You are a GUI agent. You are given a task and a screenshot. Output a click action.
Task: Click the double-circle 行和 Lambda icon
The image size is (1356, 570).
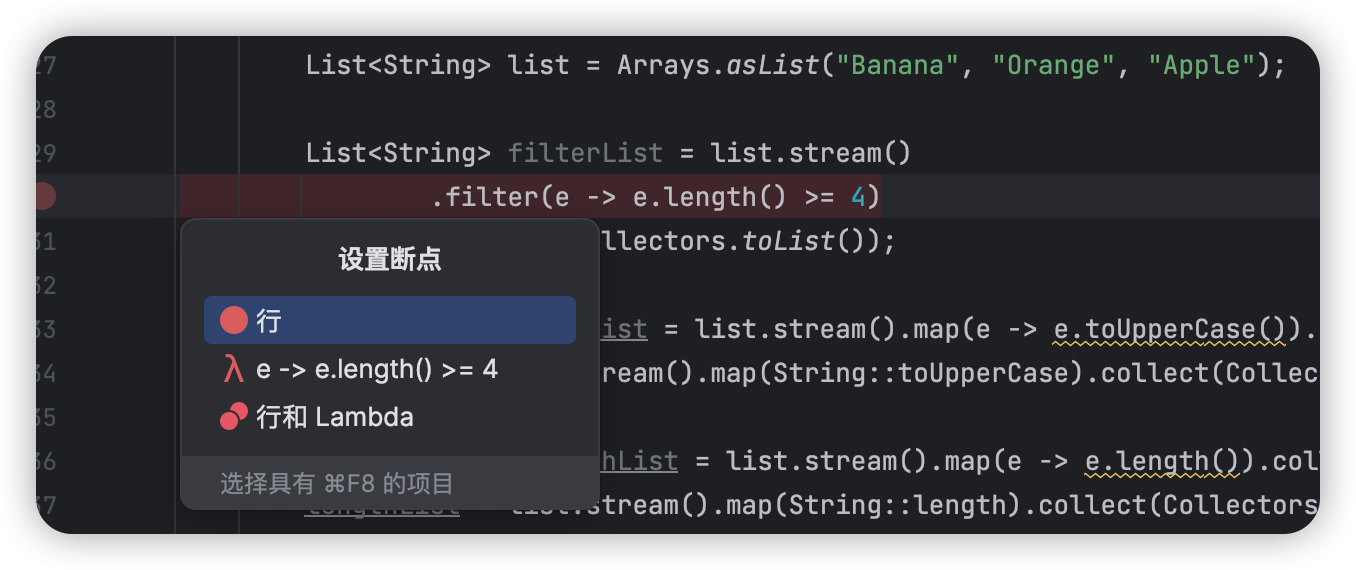click(234, 417)
